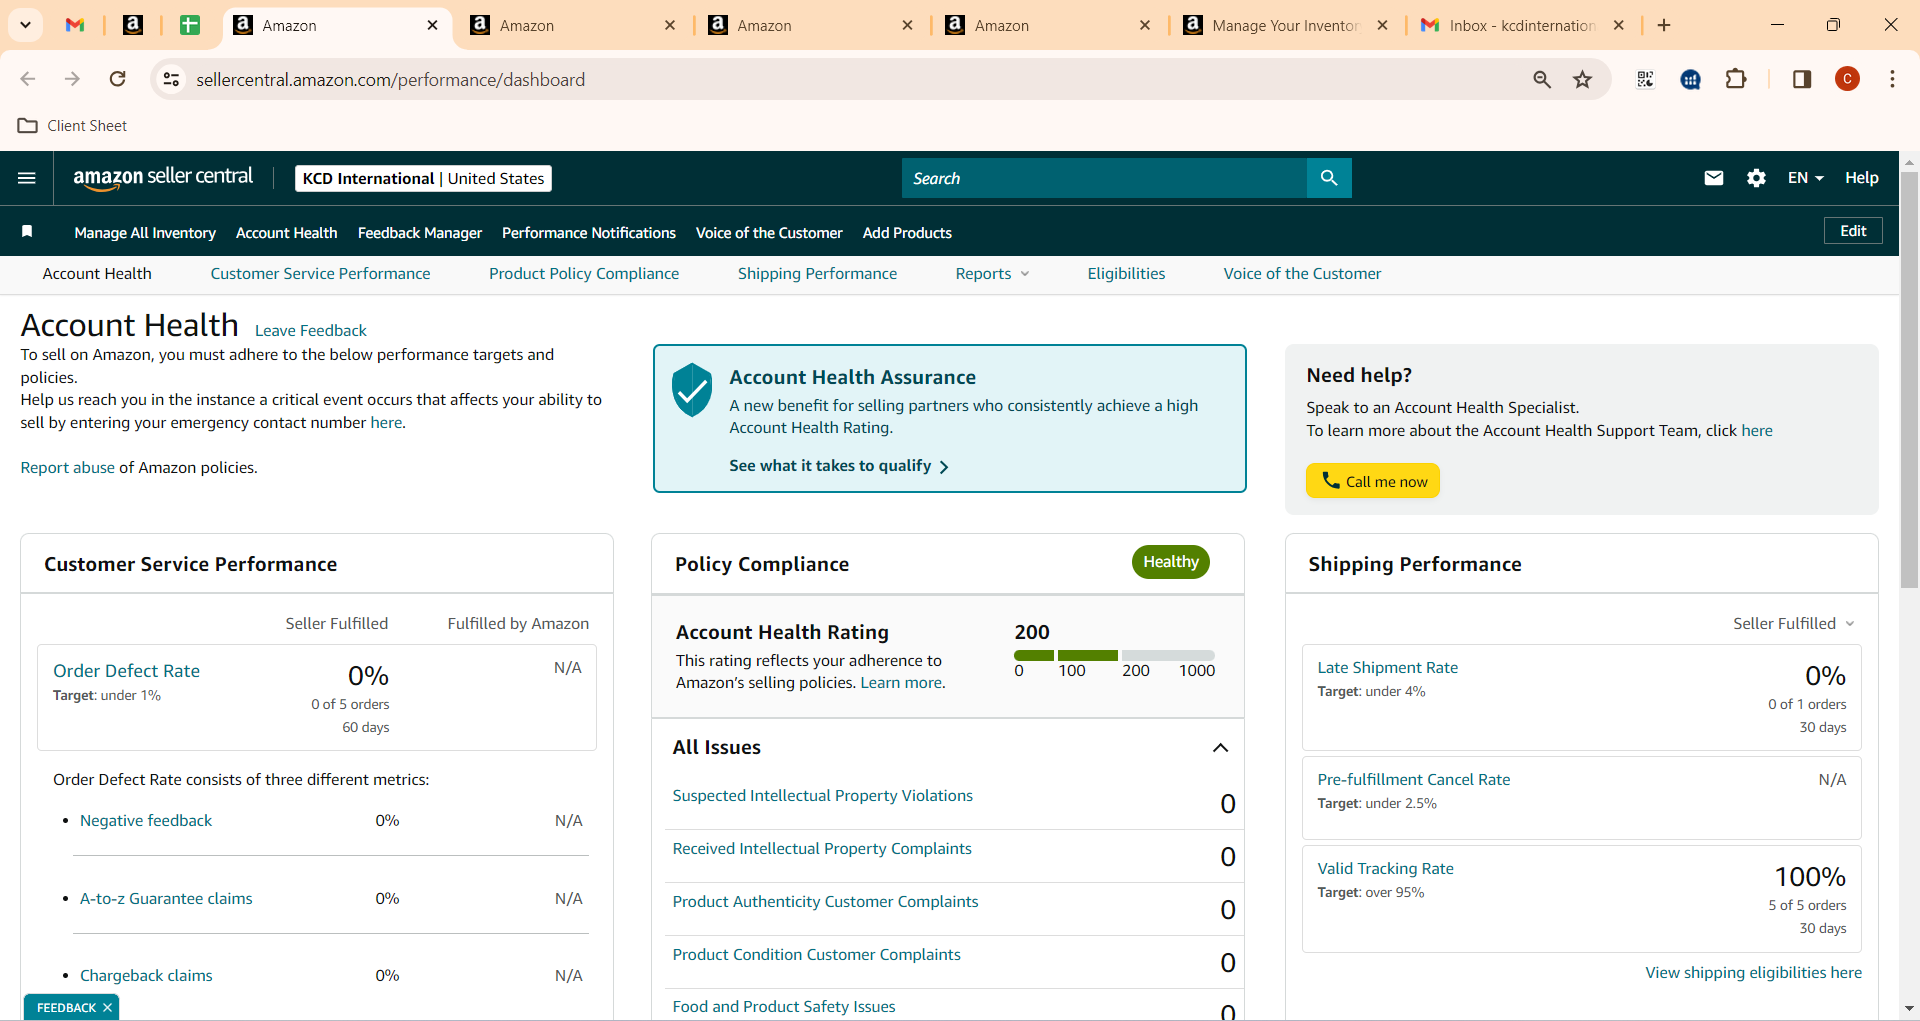
Task: Open Performance Notifications in the favorites bar
Action: click(x=589, y=233)
